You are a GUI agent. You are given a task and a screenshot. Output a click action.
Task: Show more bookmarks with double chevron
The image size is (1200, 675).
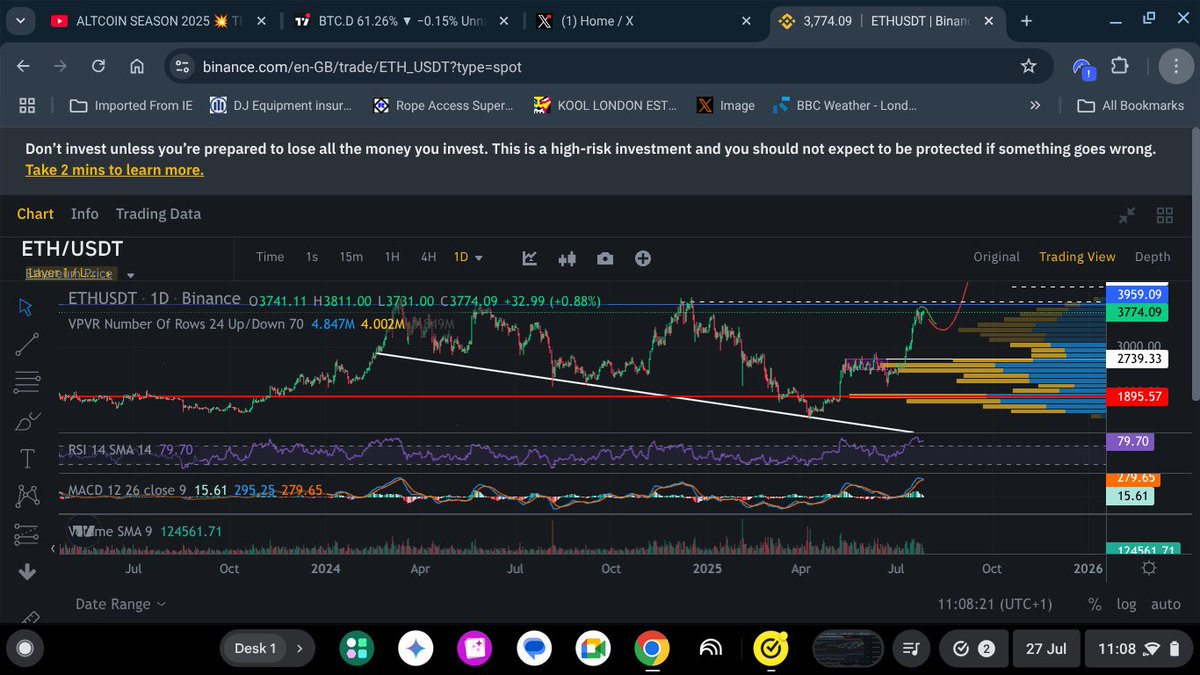tap(1035, 105)
